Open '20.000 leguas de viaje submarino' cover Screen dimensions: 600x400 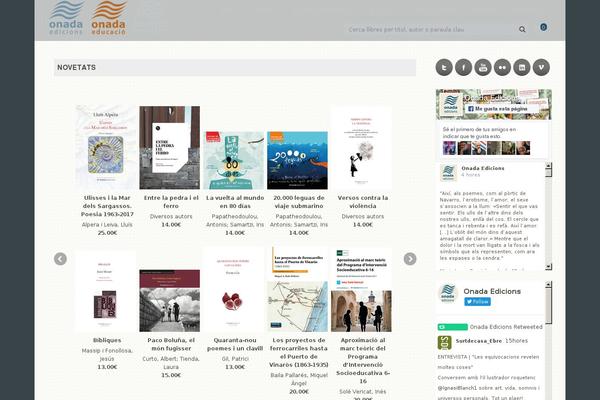tap(297, 160)
